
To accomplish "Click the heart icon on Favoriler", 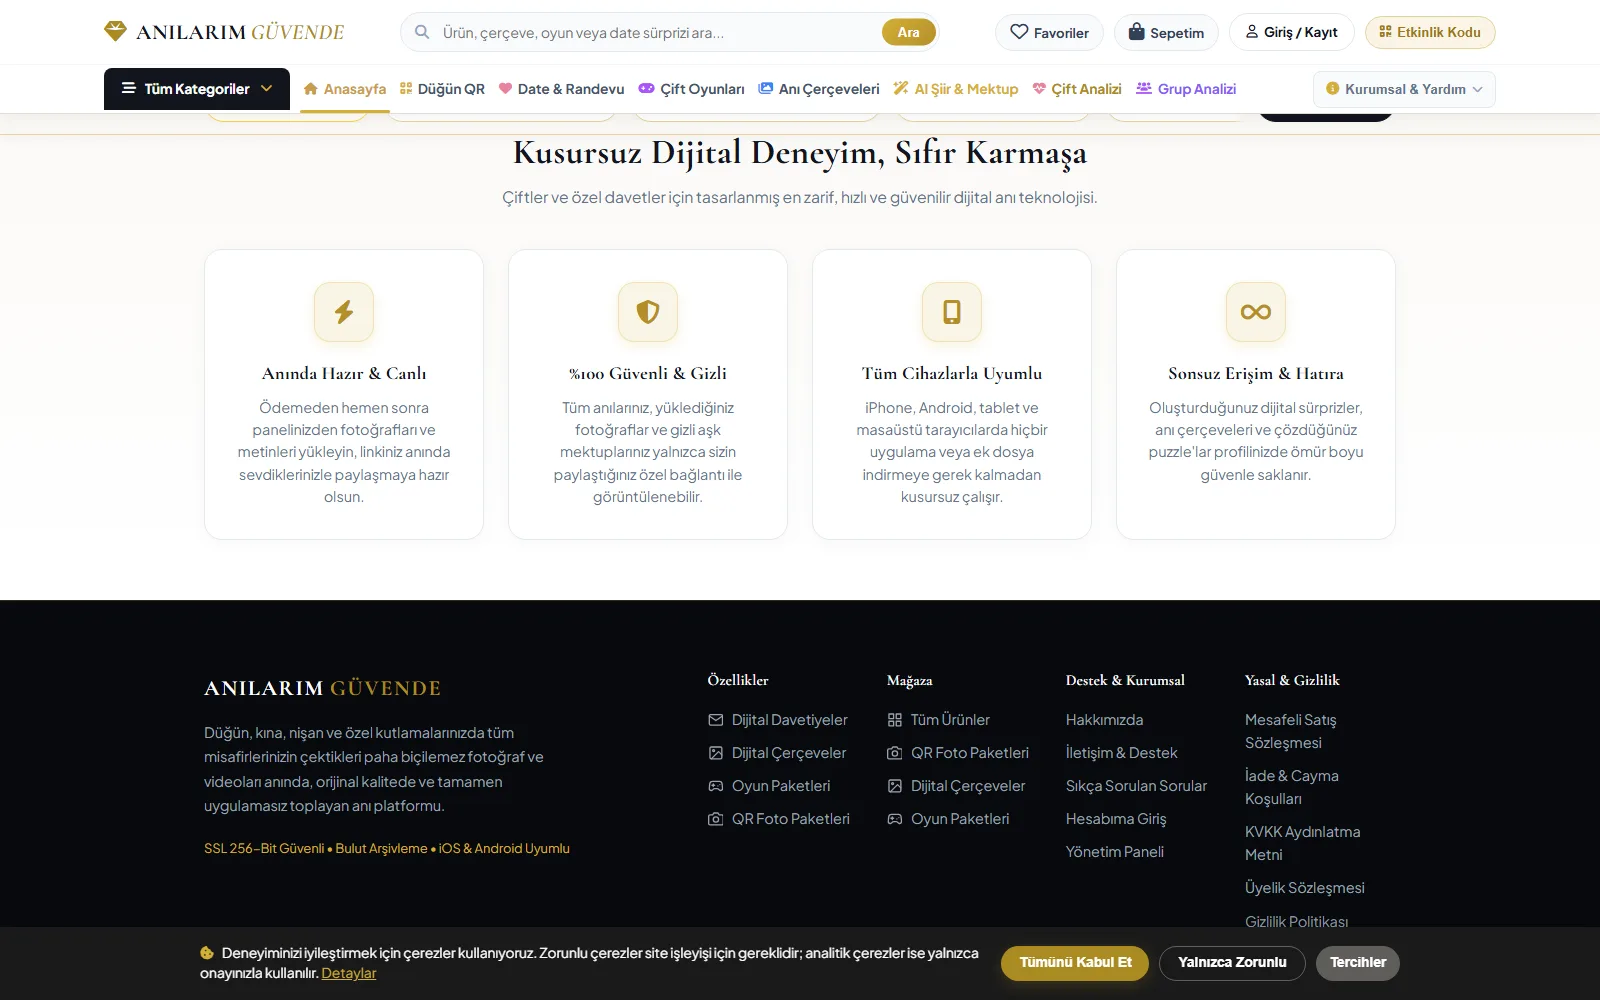I will pyautogui.click(x=1019, y=32).
